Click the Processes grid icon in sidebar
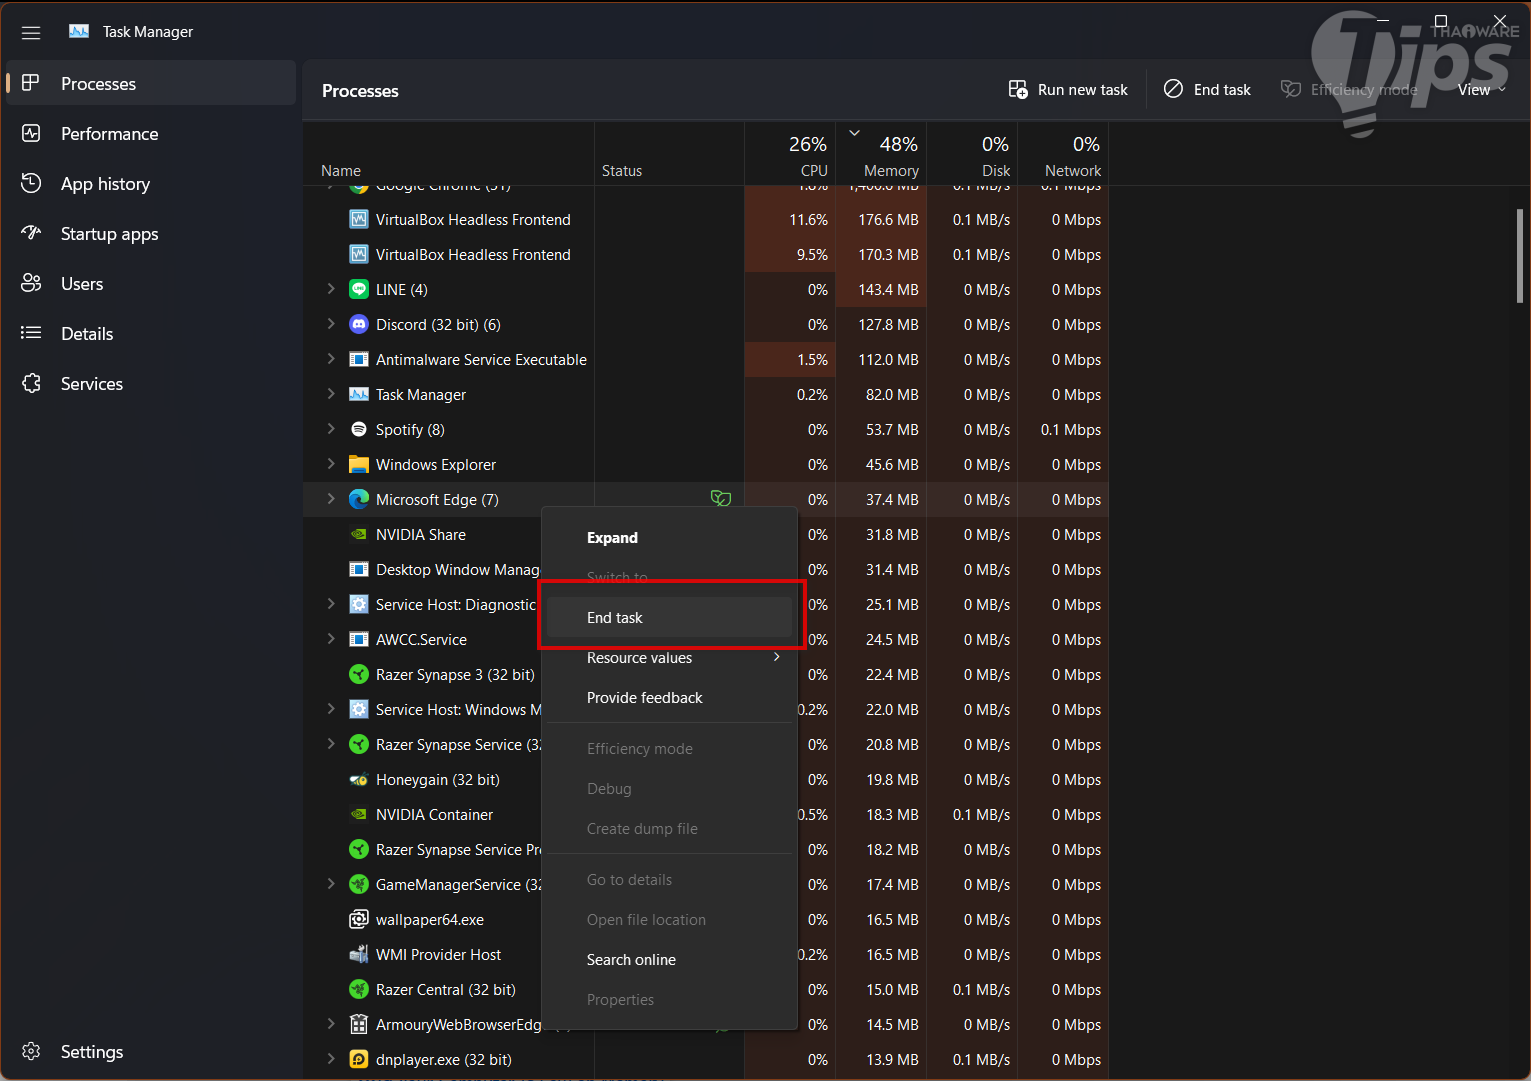 (31, 83)
